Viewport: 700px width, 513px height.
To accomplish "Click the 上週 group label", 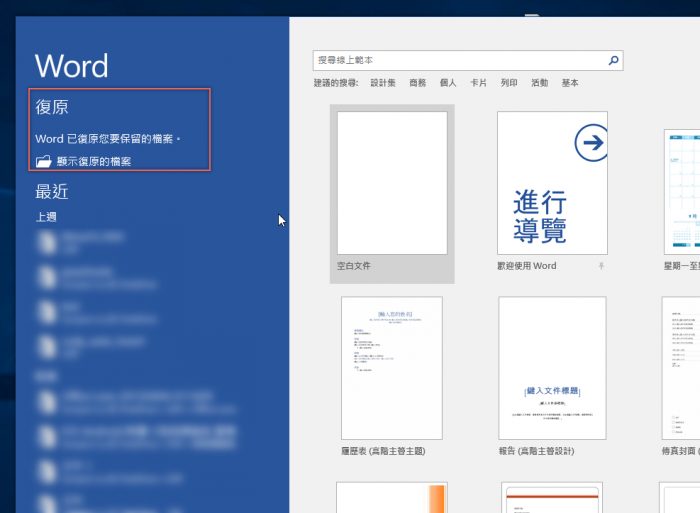I will [46, 217].
